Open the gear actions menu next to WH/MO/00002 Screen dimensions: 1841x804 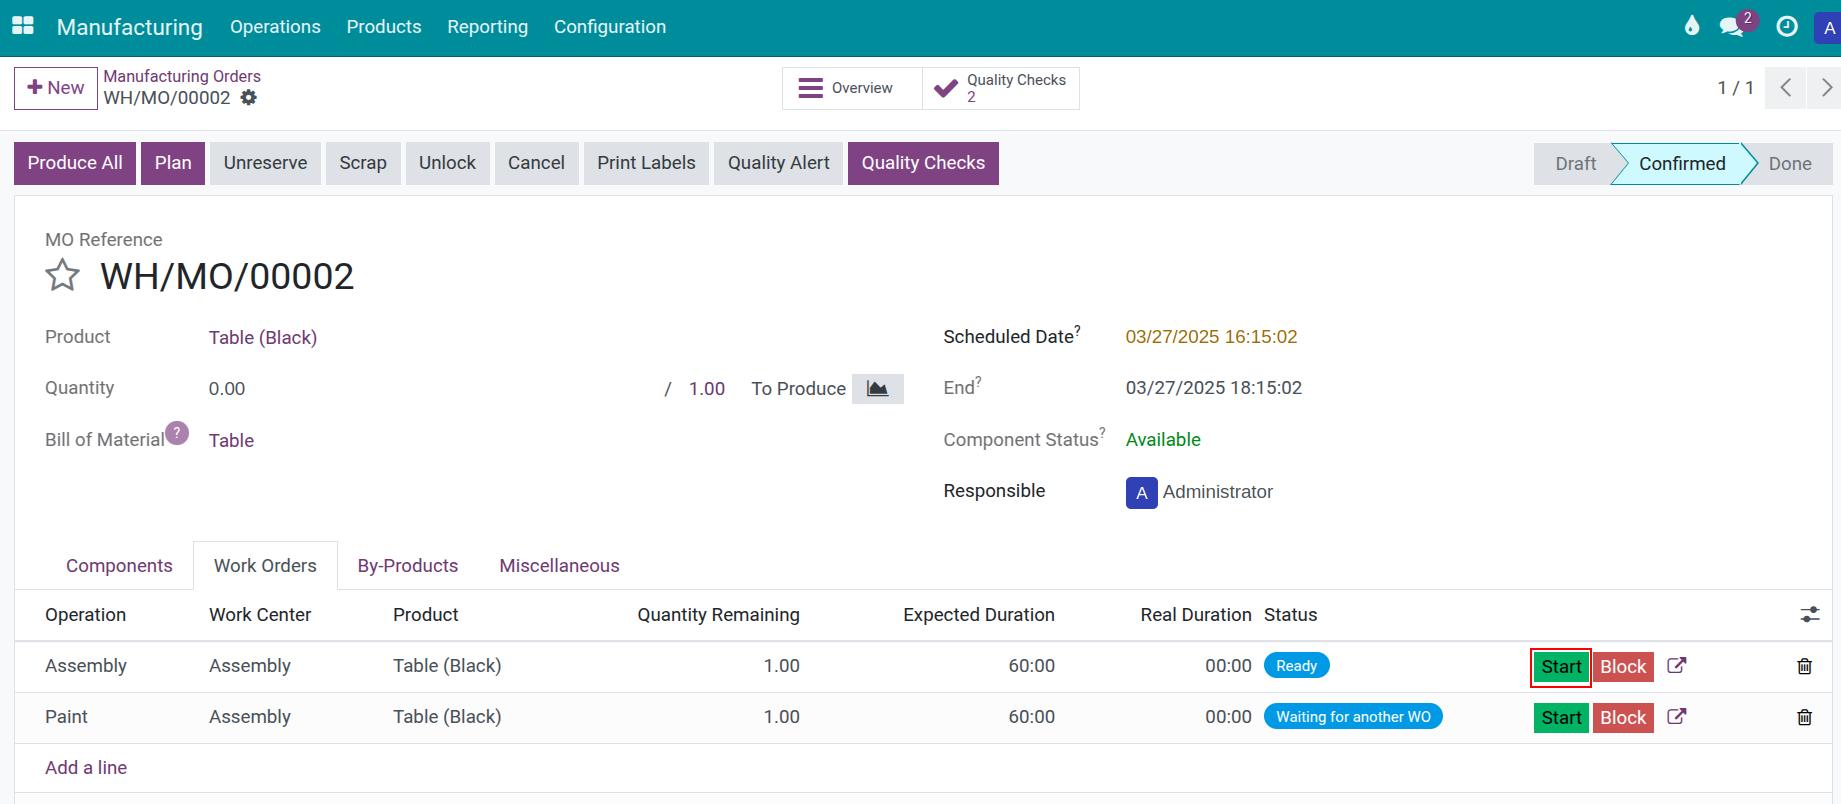[x=249, y=98]
